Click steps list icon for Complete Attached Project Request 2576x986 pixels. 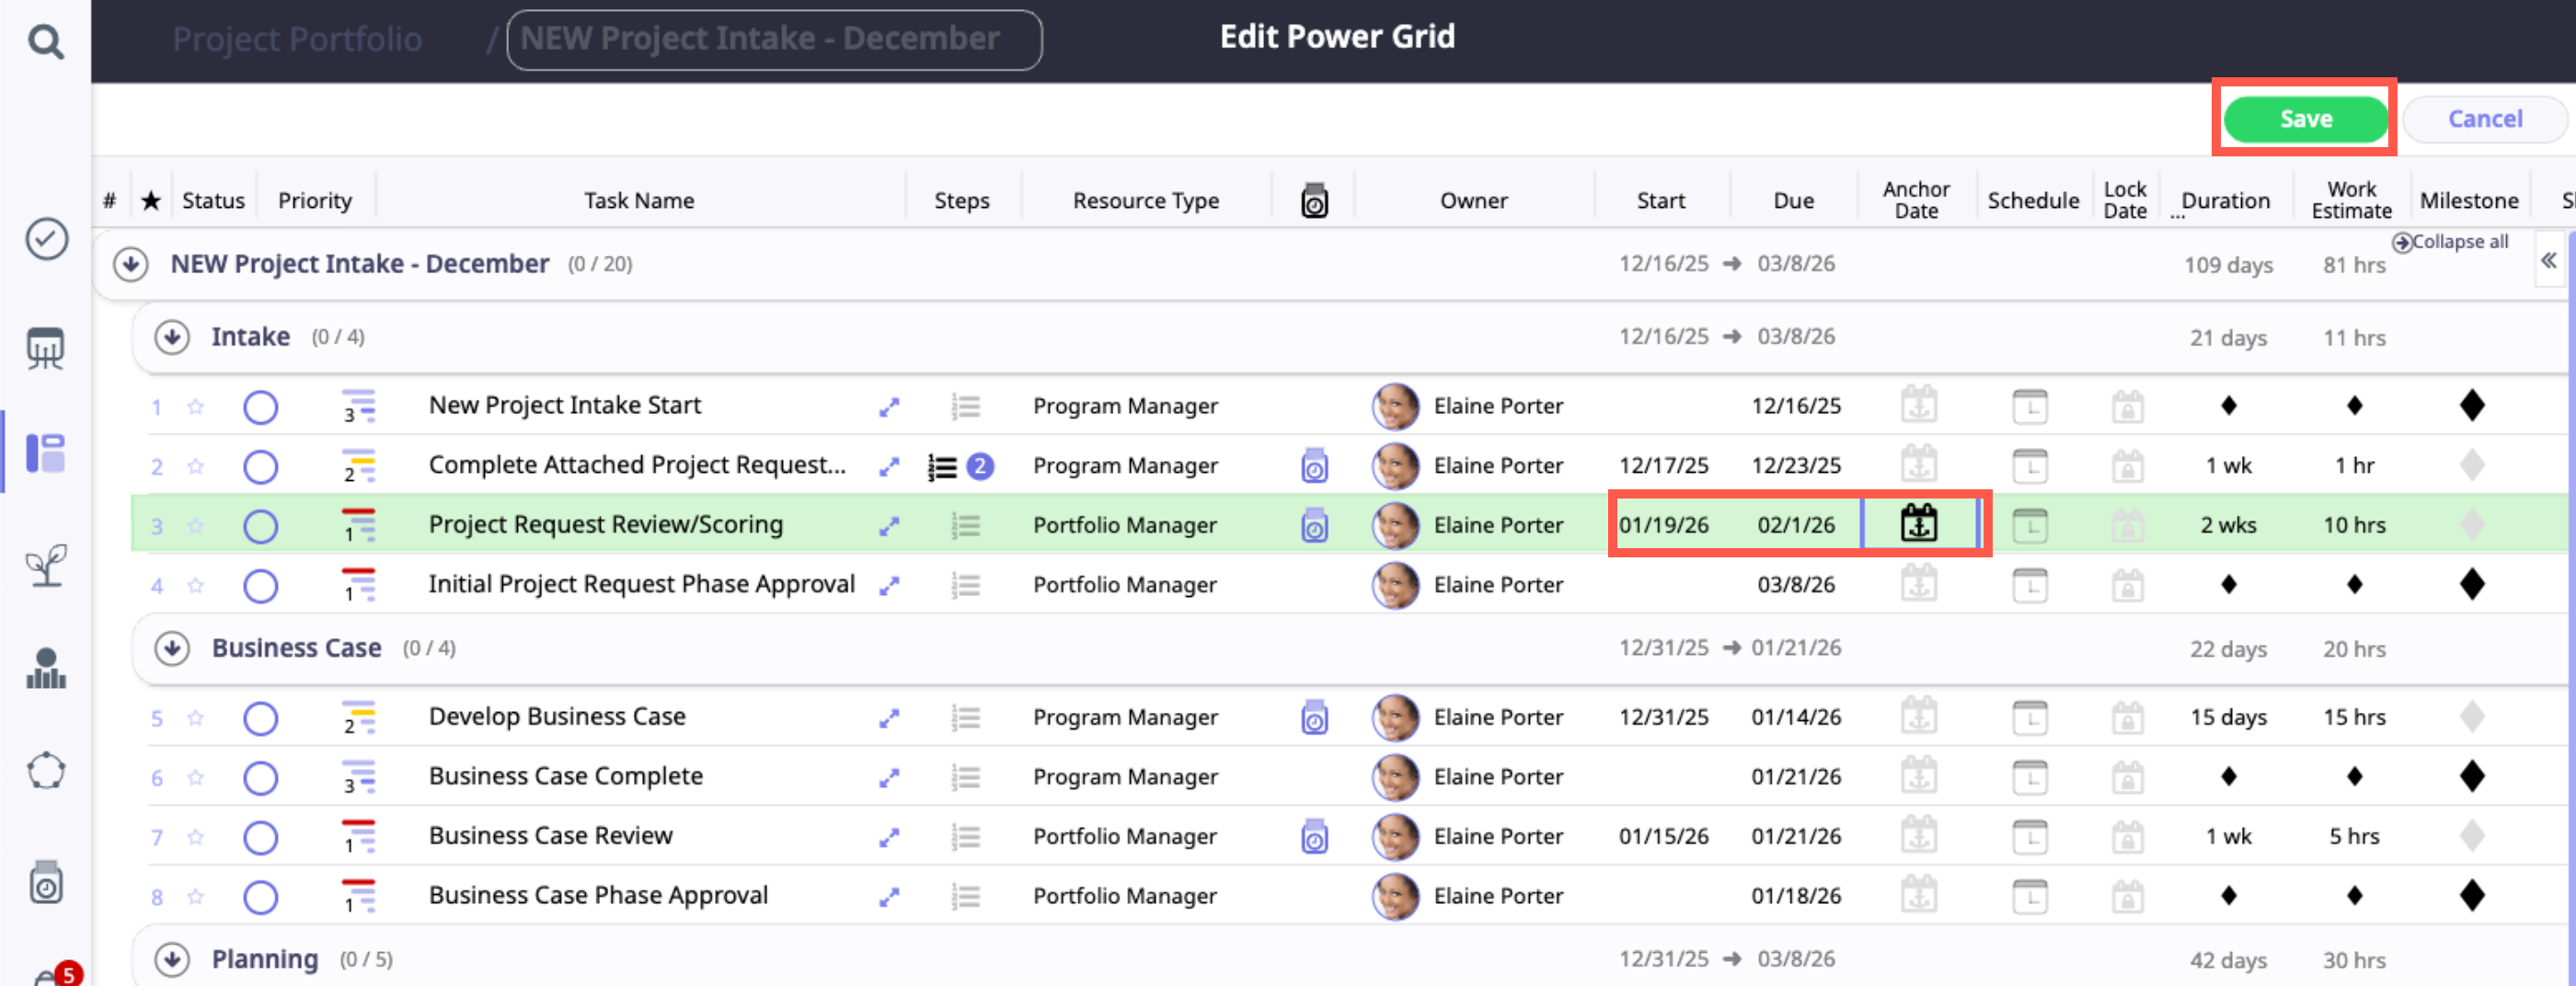[942, 467]
